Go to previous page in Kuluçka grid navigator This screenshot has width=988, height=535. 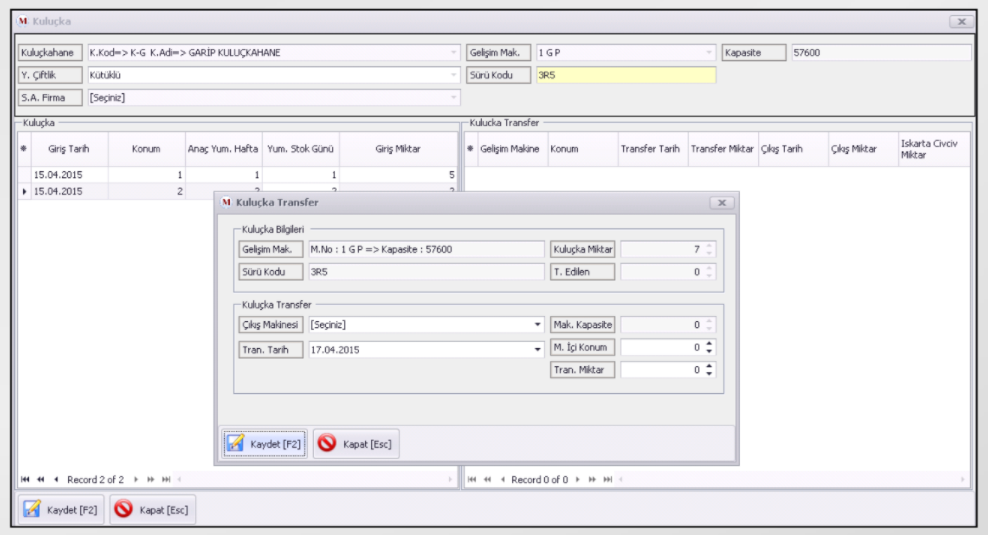tap(41, 480)
